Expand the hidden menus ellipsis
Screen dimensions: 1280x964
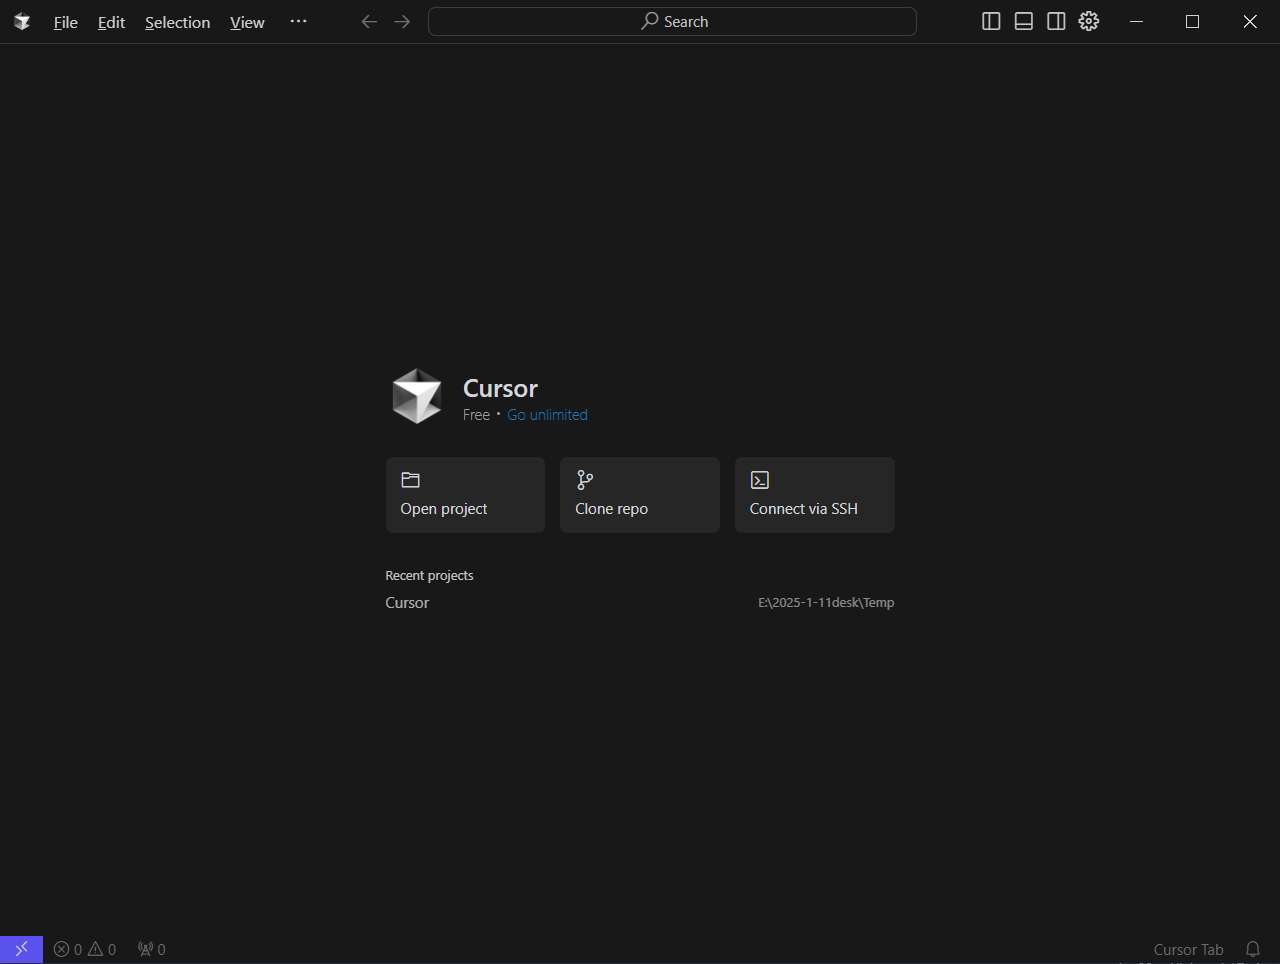[298, 22]
